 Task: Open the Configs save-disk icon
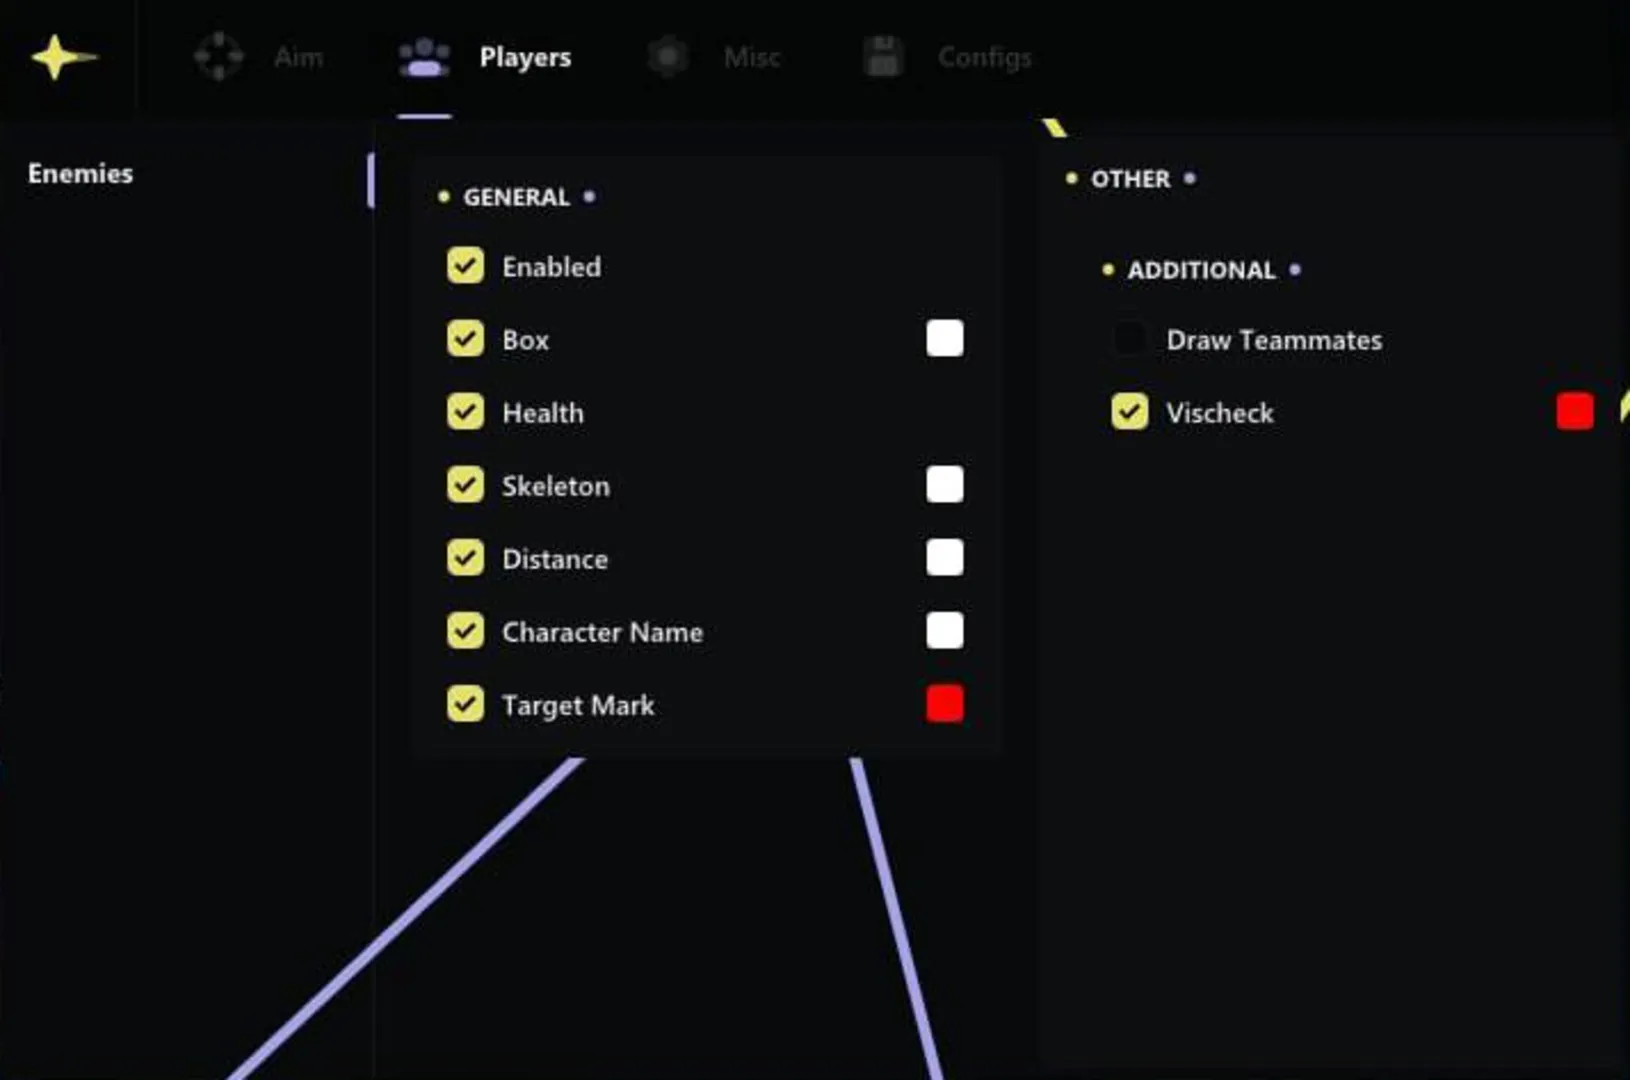[x=883, y=57]
